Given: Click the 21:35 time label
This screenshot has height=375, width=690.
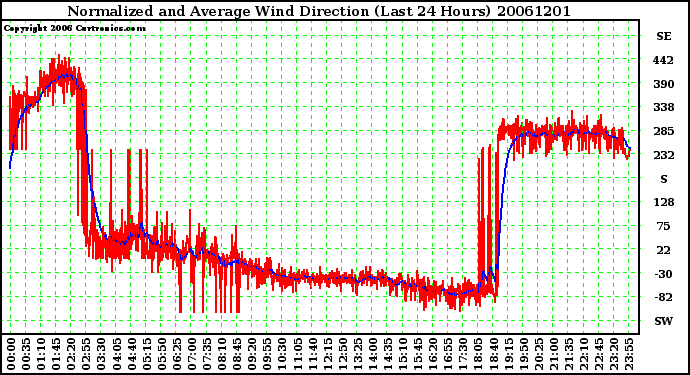Looking at the screenshot, I should 568,354.
